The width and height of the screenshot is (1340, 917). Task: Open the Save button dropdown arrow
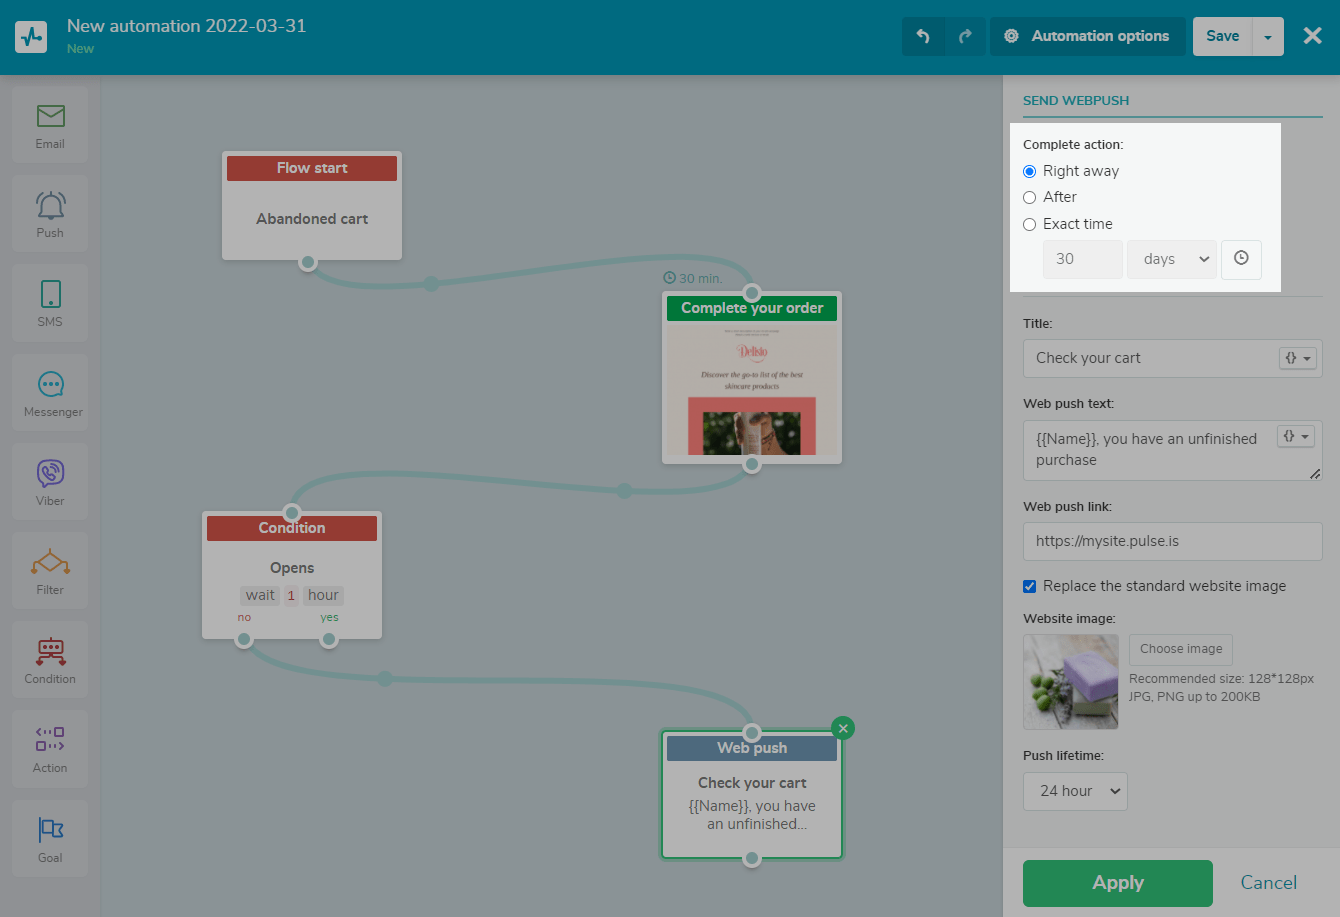click(x=1268, y=36)
